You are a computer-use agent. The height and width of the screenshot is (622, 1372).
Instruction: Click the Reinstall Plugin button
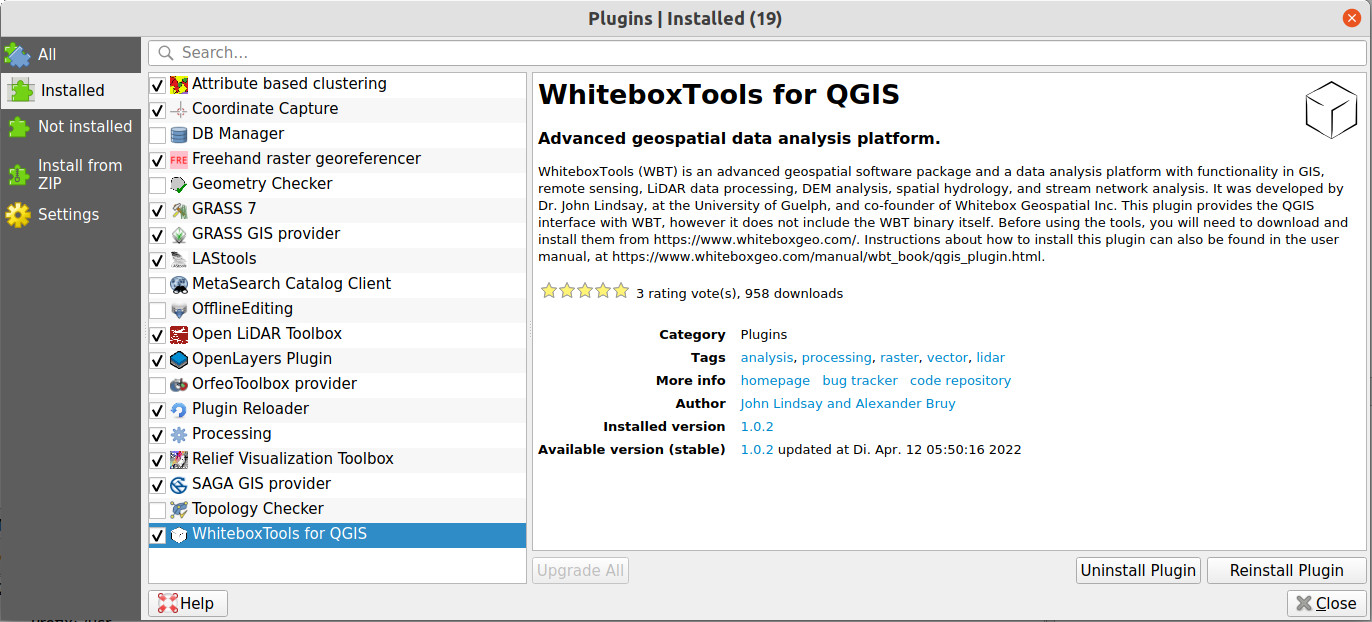(1286, 570)
